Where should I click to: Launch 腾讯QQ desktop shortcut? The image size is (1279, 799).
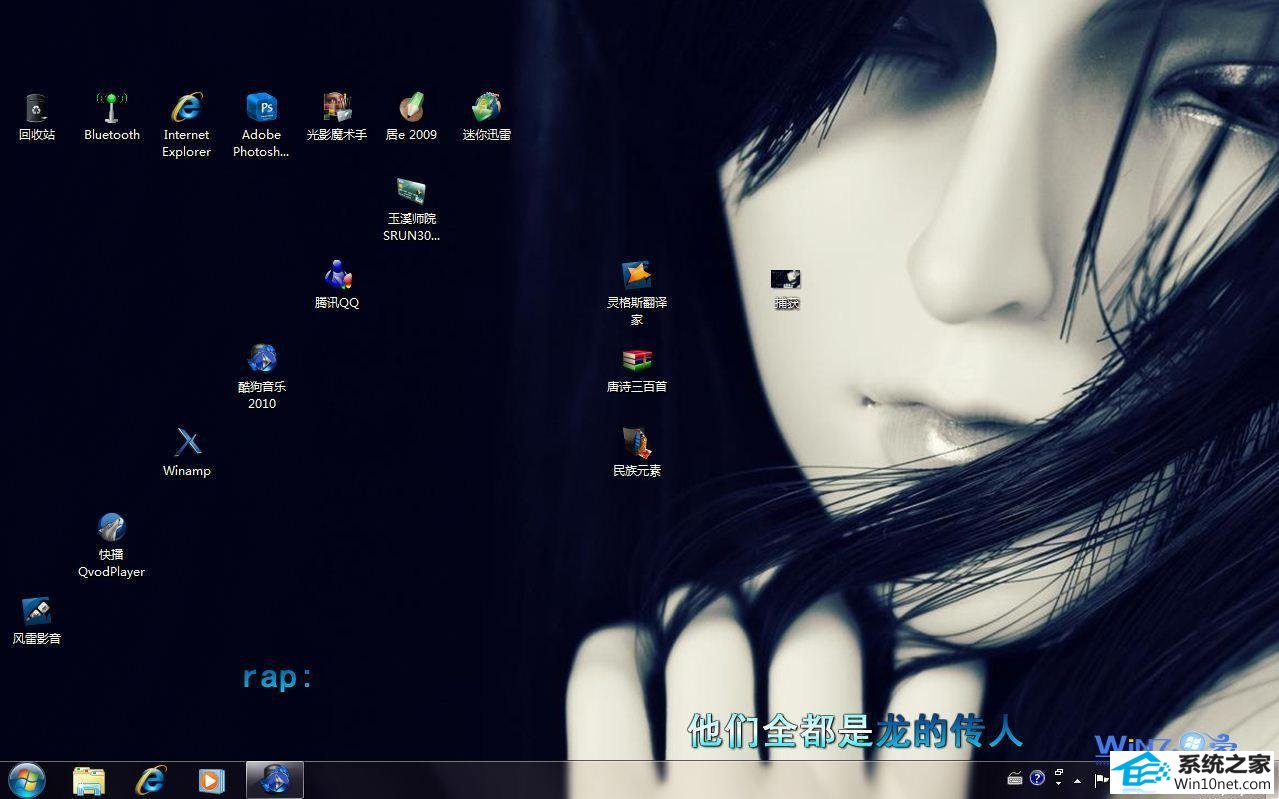click(337, 285)
